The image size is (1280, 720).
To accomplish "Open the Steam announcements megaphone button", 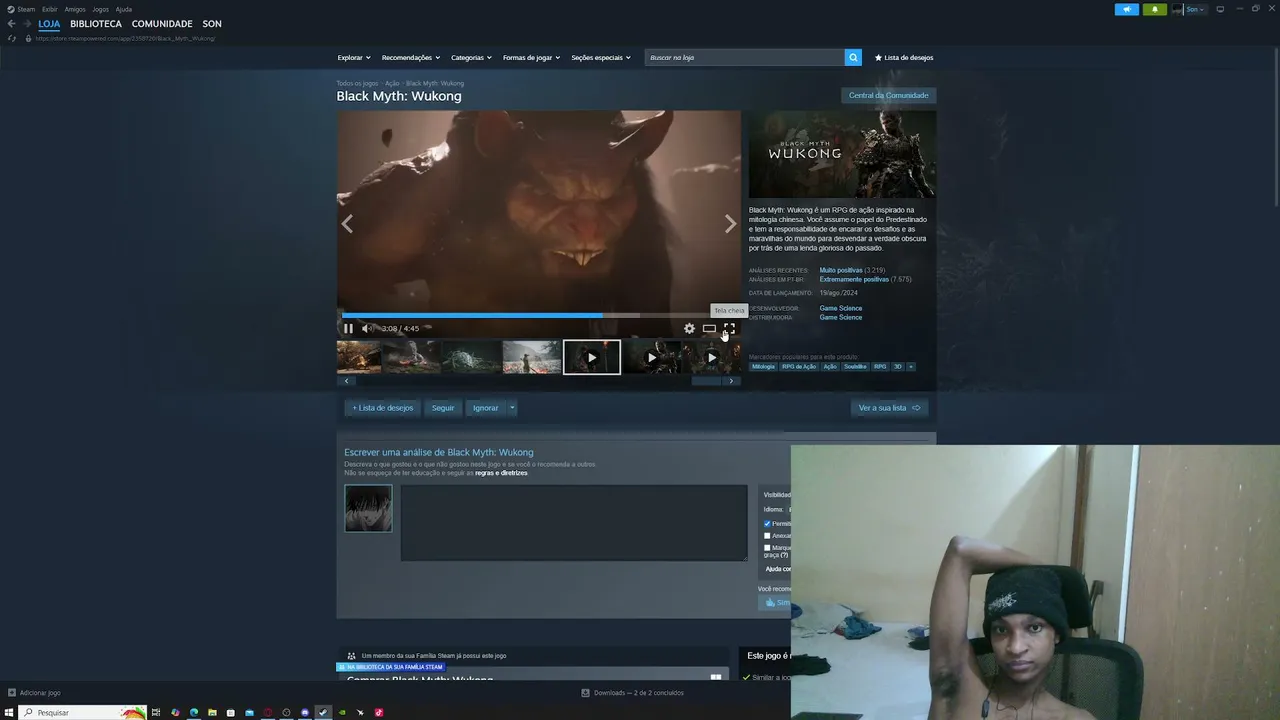I will tap(1127, 9).
